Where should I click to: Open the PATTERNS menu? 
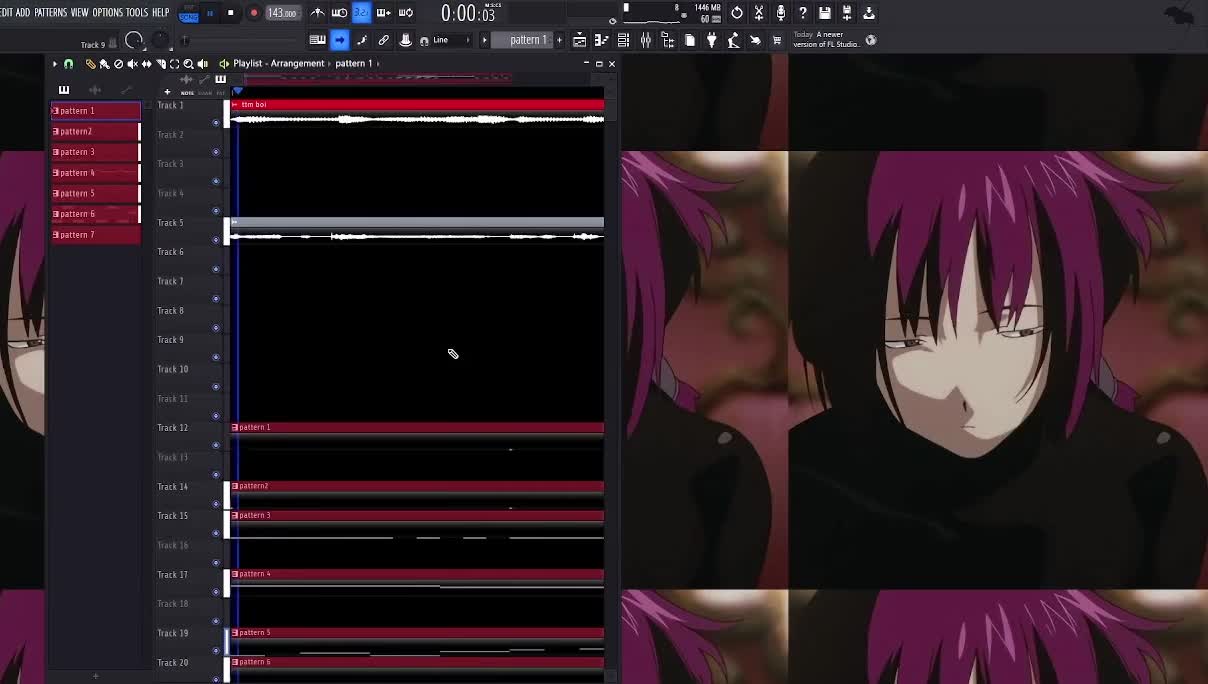tap(50, 12)
